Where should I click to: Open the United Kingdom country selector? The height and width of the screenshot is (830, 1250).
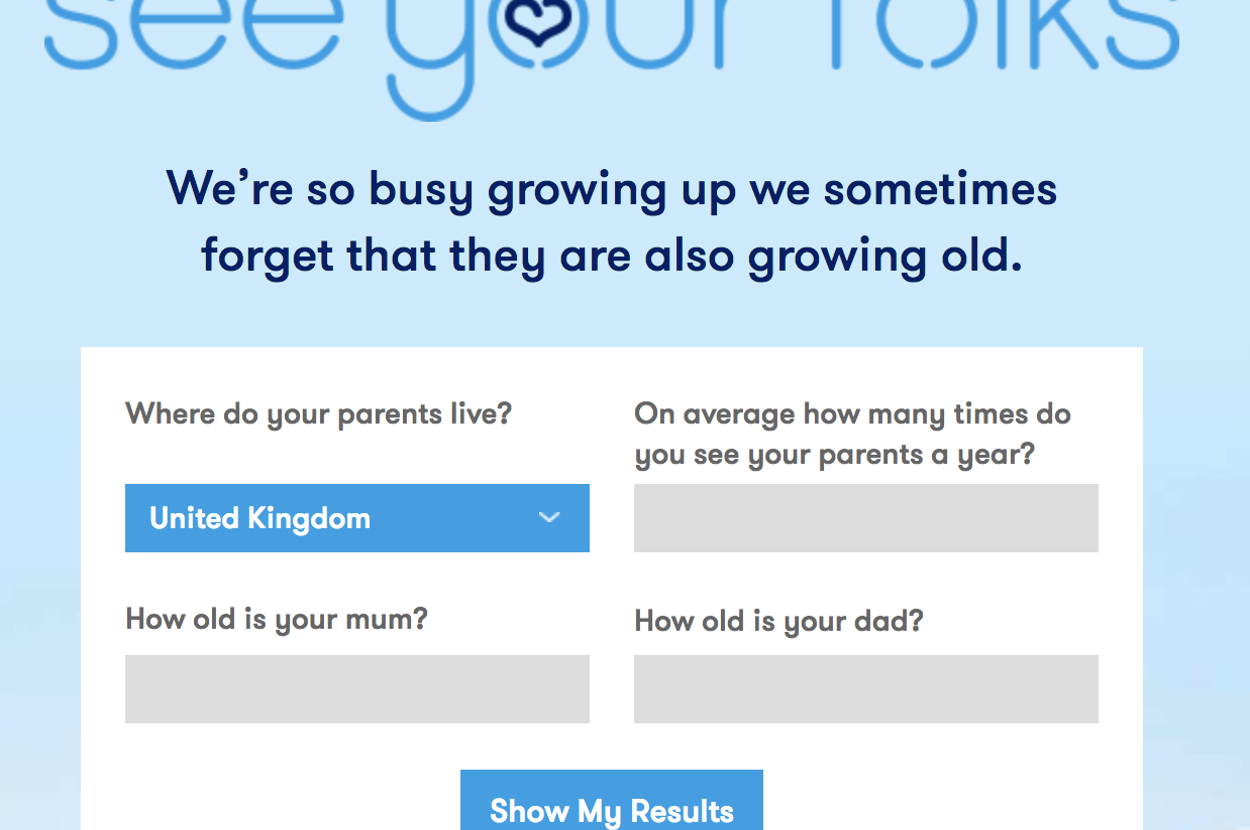point(356,518)
